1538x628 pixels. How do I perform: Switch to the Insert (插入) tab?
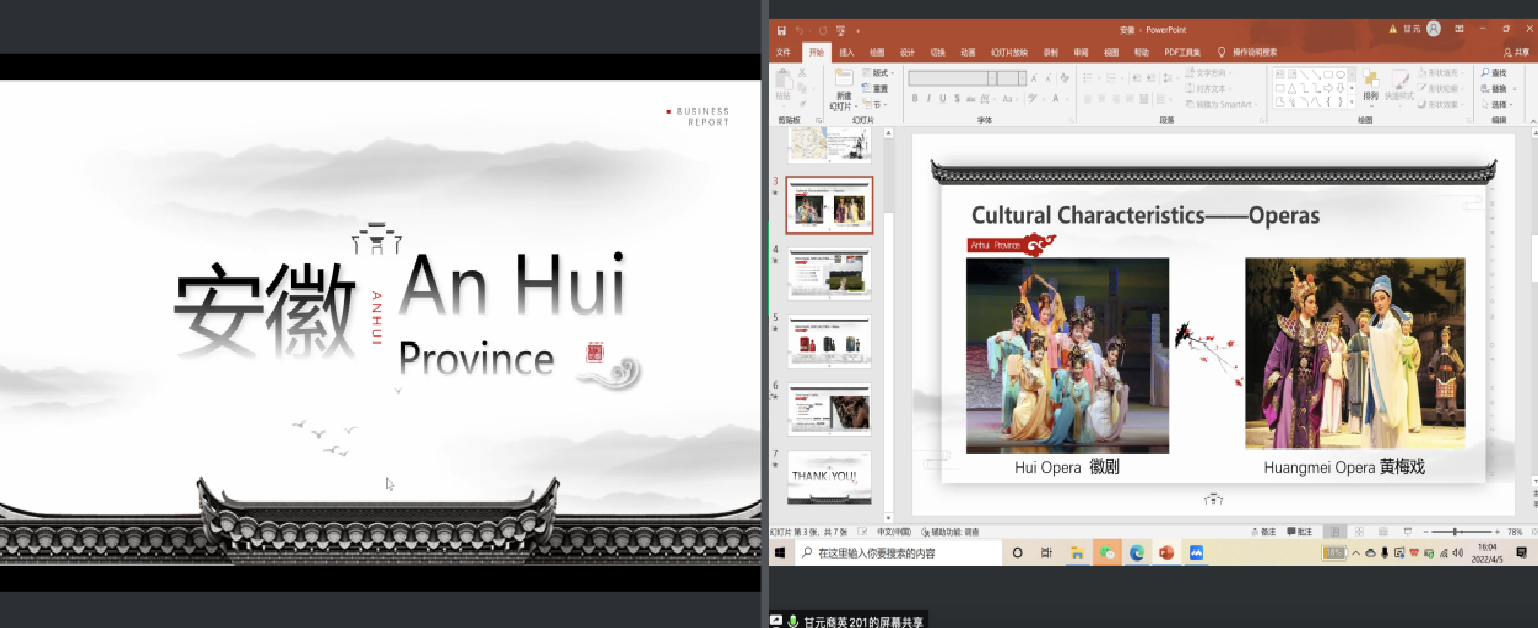pos(847,52)
